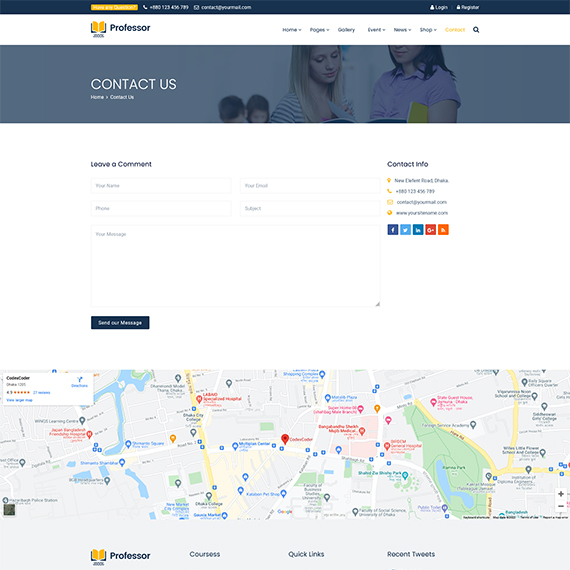Open the LinkedIn social icon
This screenshot has width=570, height=570.
[418, 230]
